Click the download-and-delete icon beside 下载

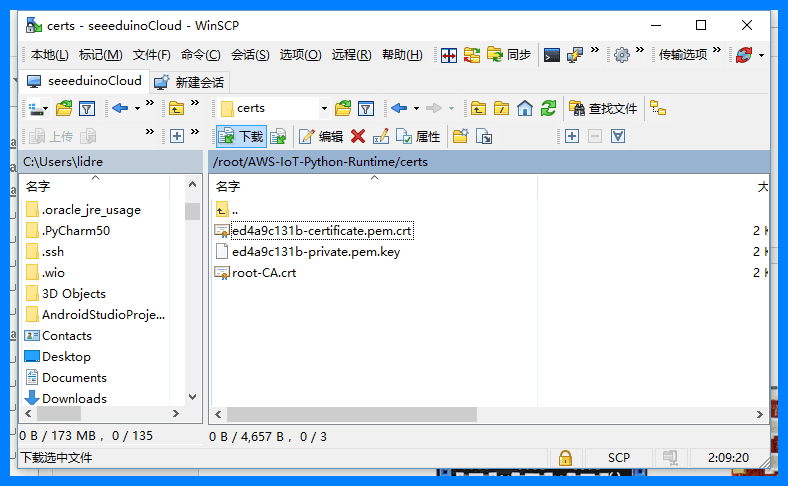(278, 136)
